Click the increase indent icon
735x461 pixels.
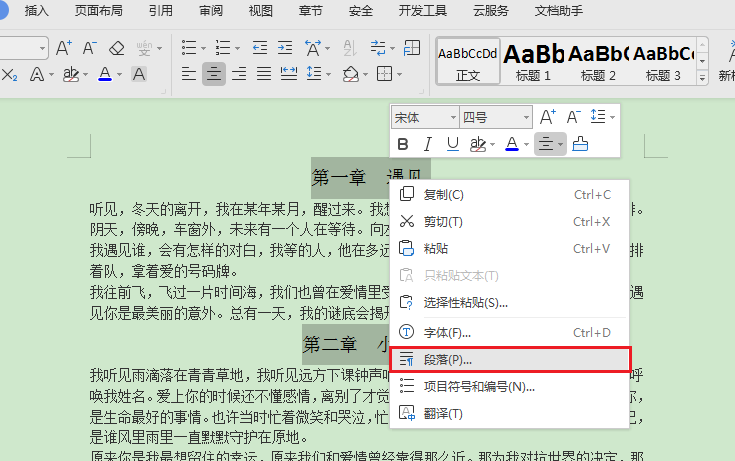pyautogui.click(x=285, y=48)
